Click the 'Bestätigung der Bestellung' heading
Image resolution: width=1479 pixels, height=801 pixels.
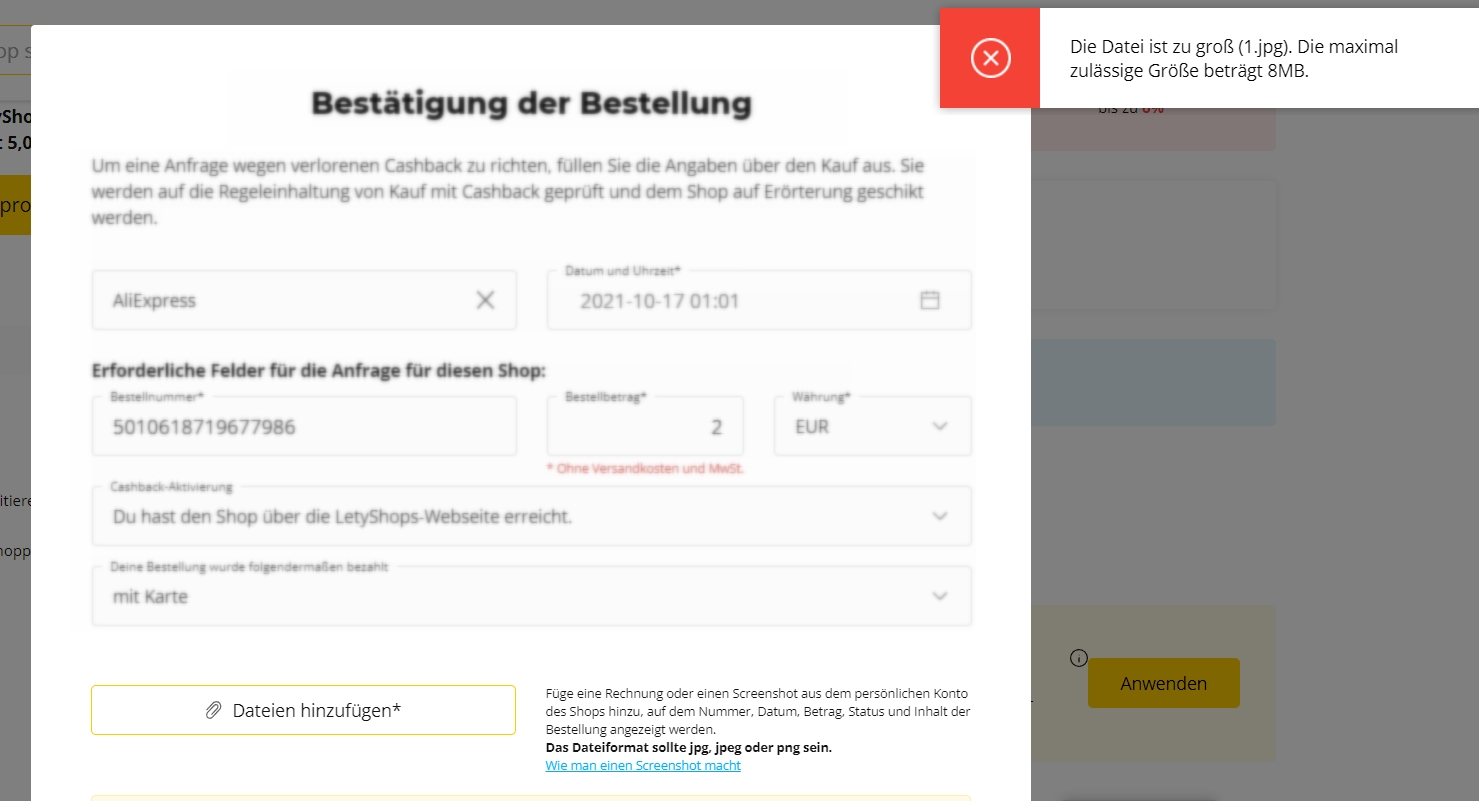point(531,103)
